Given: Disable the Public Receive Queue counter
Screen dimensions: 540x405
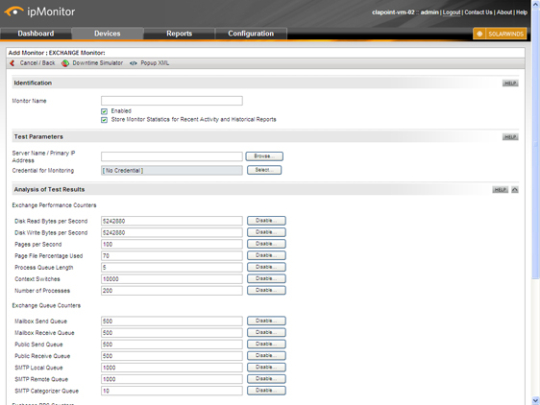Looking at the screenshot, I should click(x=266, y=356).
